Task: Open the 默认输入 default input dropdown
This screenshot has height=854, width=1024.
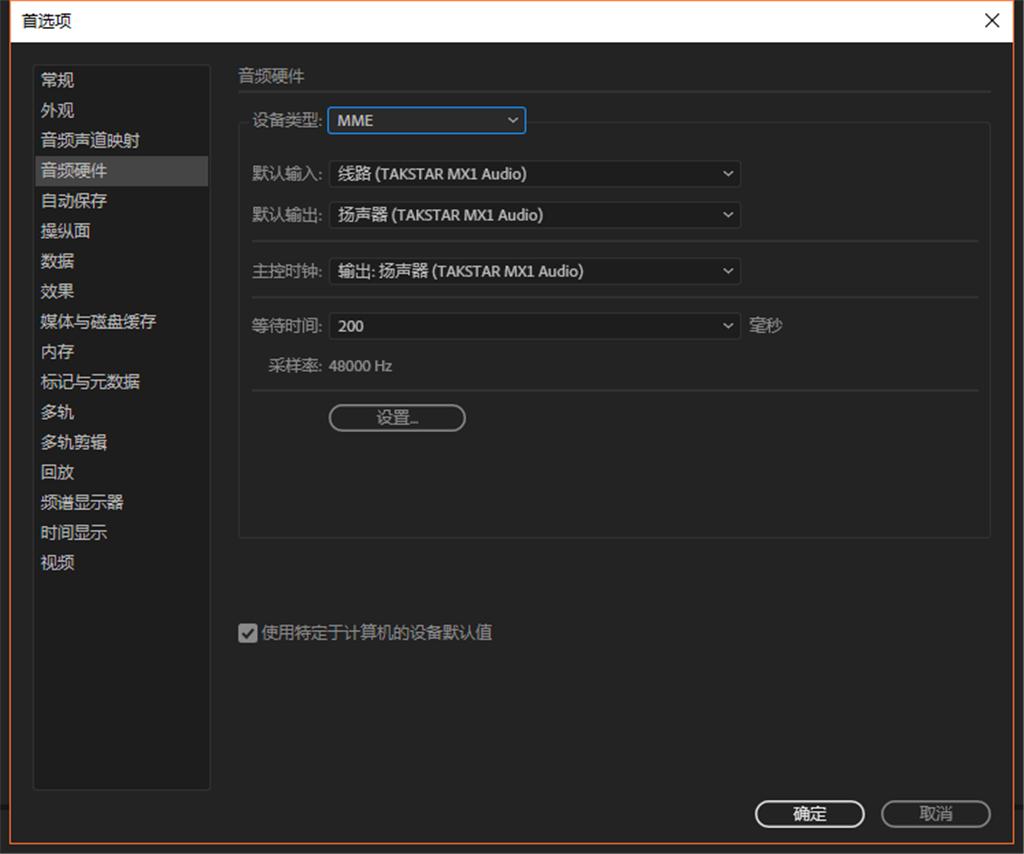Action: [x=535, y=173]
